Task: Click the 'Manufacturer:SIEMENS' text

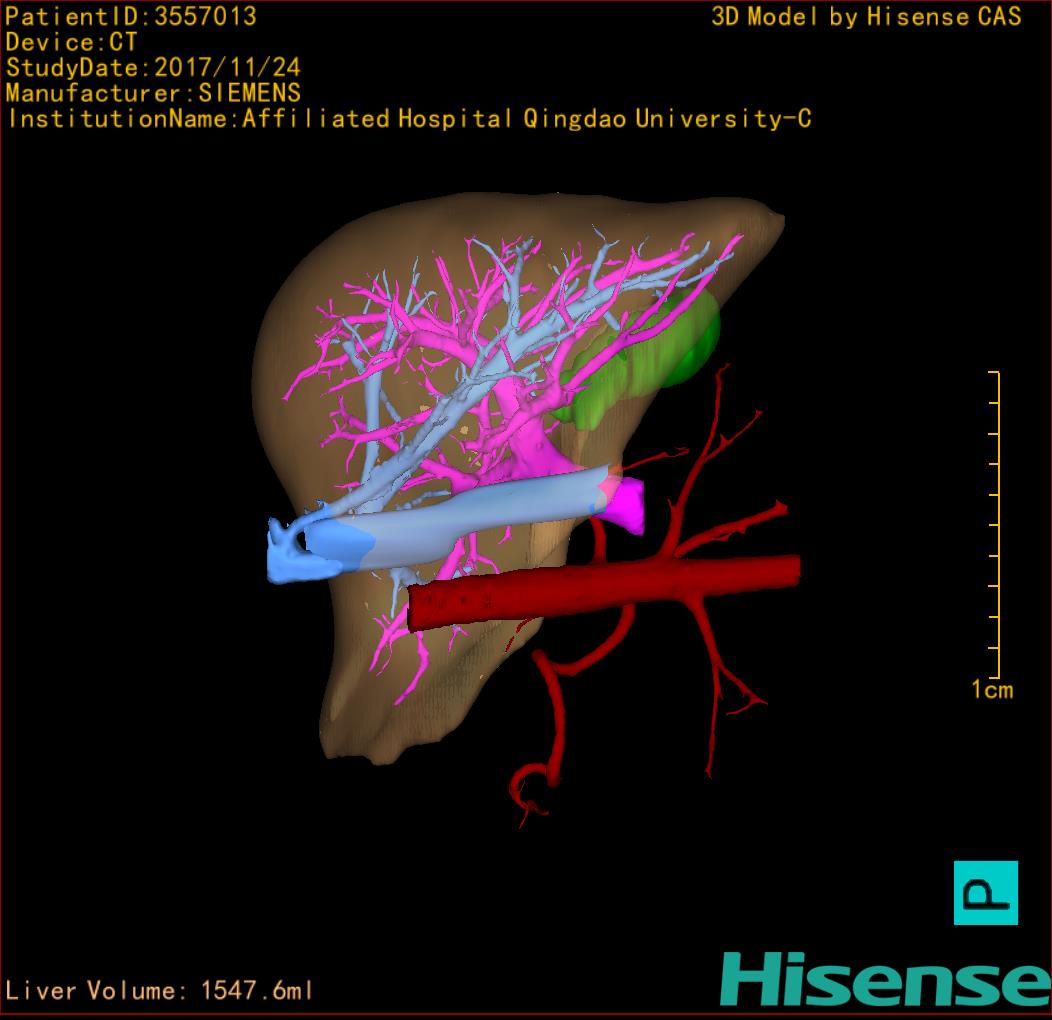Action: (x=153, y=93)
